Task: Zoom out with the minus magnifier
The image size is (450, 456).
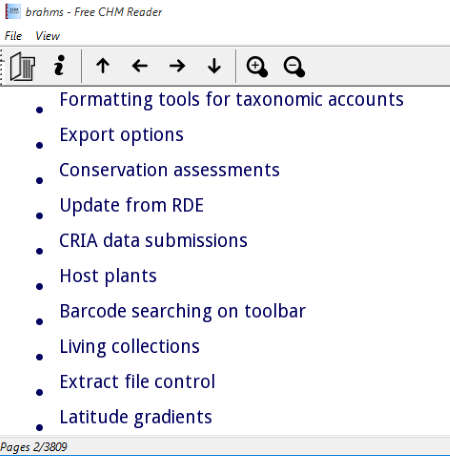Action: 294,67
